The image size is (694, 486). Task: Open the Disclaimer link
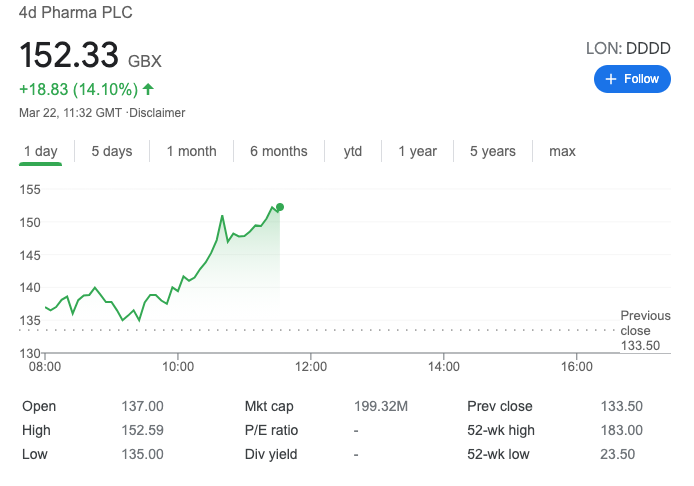pos(157,113)
